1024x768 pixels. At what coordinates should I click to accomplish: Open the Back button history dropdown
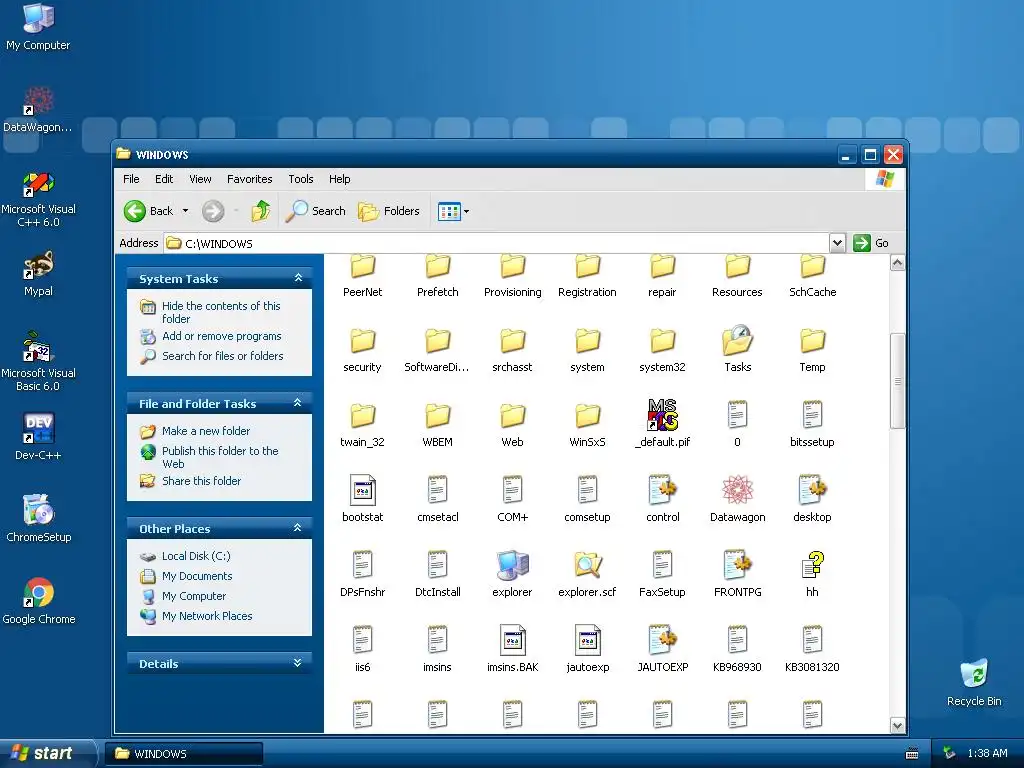tap(185, 211)
